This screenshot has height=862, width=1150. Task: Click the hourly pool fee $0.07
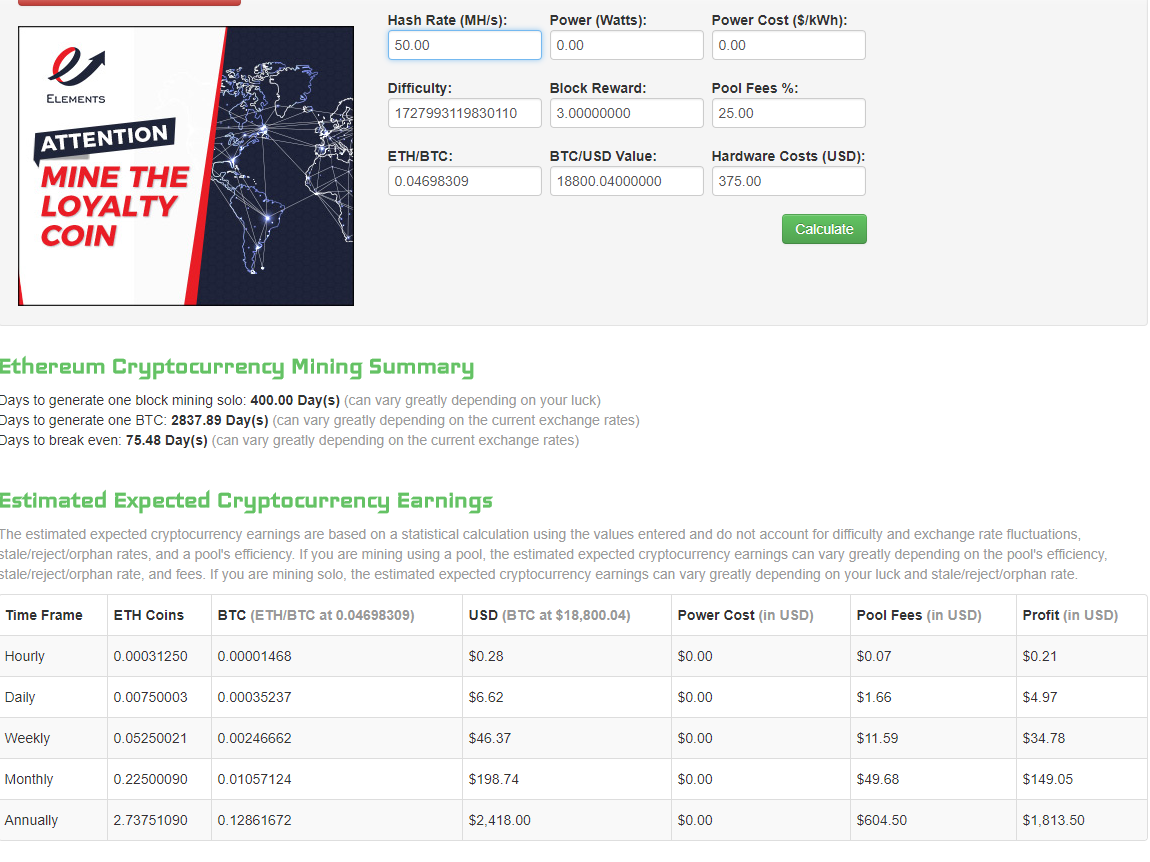point(874,656)
